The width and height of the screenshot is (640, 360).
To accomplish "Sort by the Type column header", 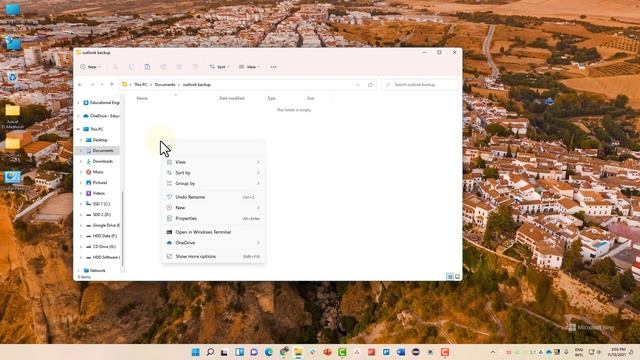I will [x=271, y=98].
